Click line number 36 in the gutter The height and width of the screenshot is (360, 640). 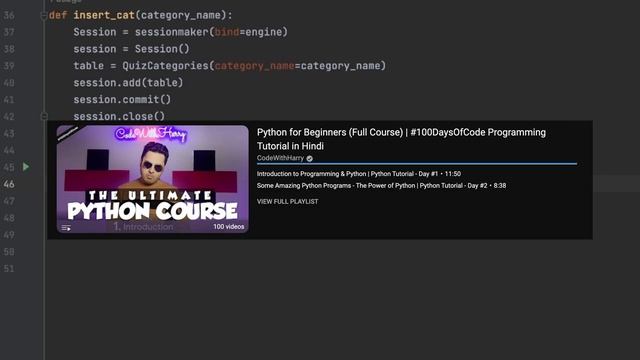9,16
